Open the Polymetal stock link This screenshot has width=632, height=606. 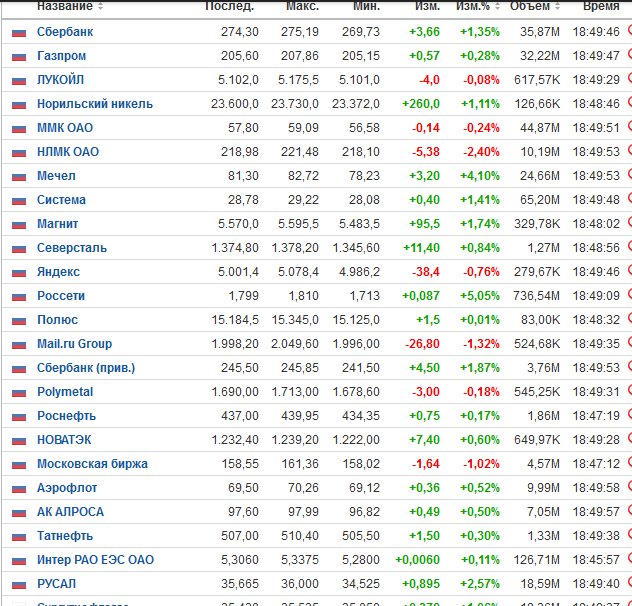[x=65, y=392]
